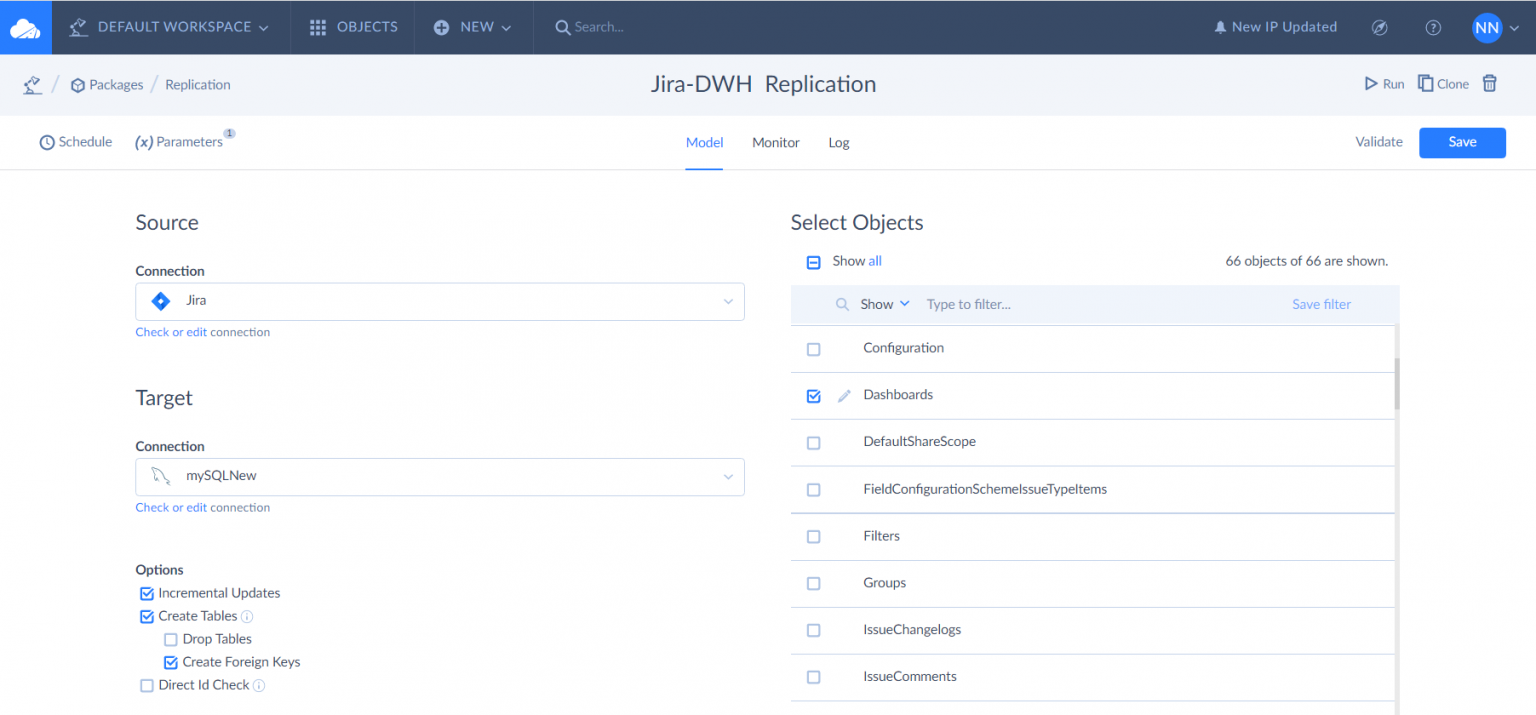Run the replication package
The height and width of the screenshot is (715, 1536).
(1384, 84)
